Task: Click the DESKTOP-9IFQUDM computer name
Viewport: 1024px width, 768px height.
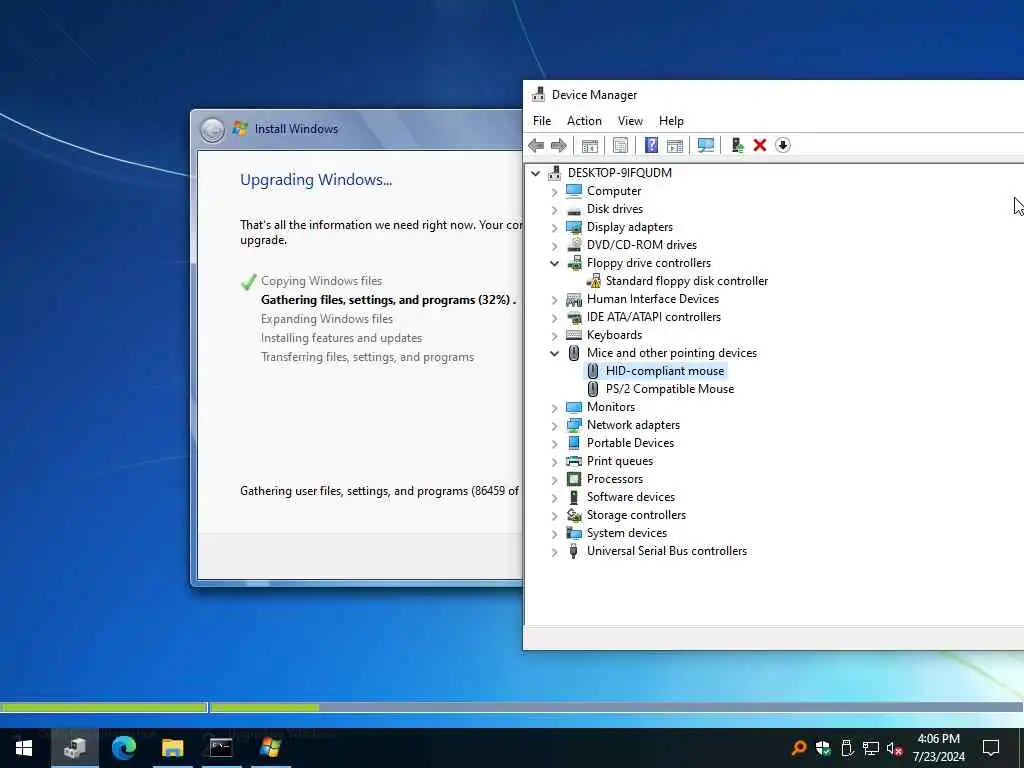Action: pos(619,173)
